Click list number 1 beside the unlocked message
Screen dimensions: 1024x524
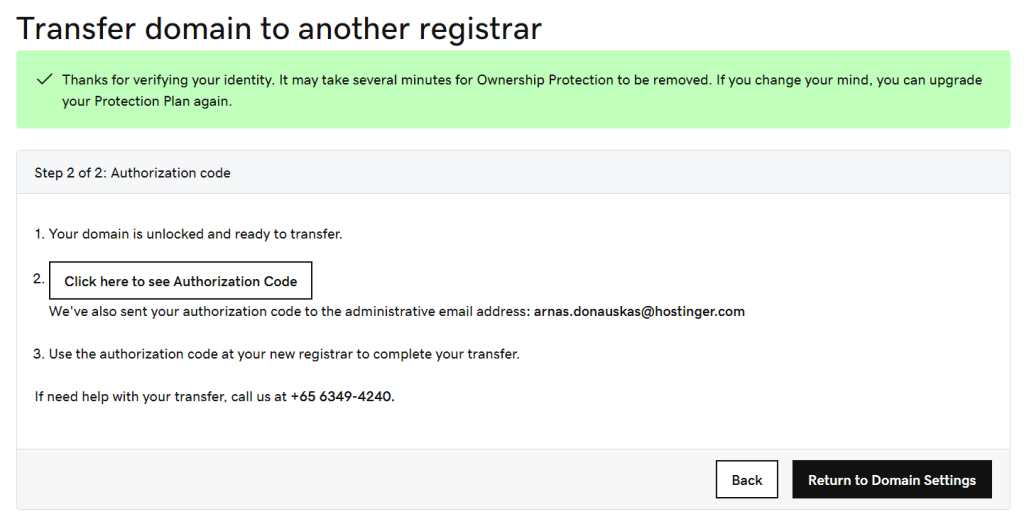coord(39,234)
